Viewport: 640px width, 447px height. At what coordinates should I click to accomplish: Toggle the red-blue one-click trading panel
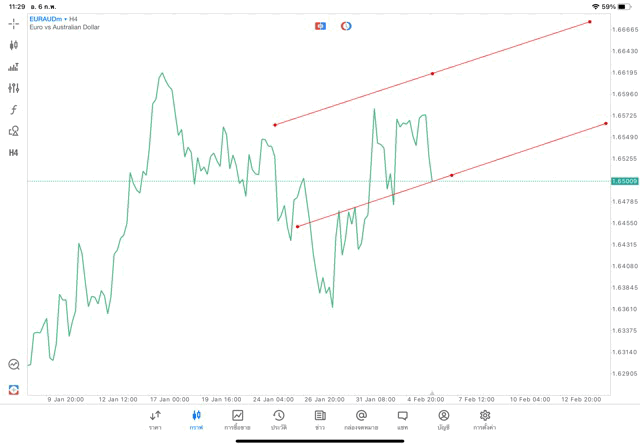320,26
